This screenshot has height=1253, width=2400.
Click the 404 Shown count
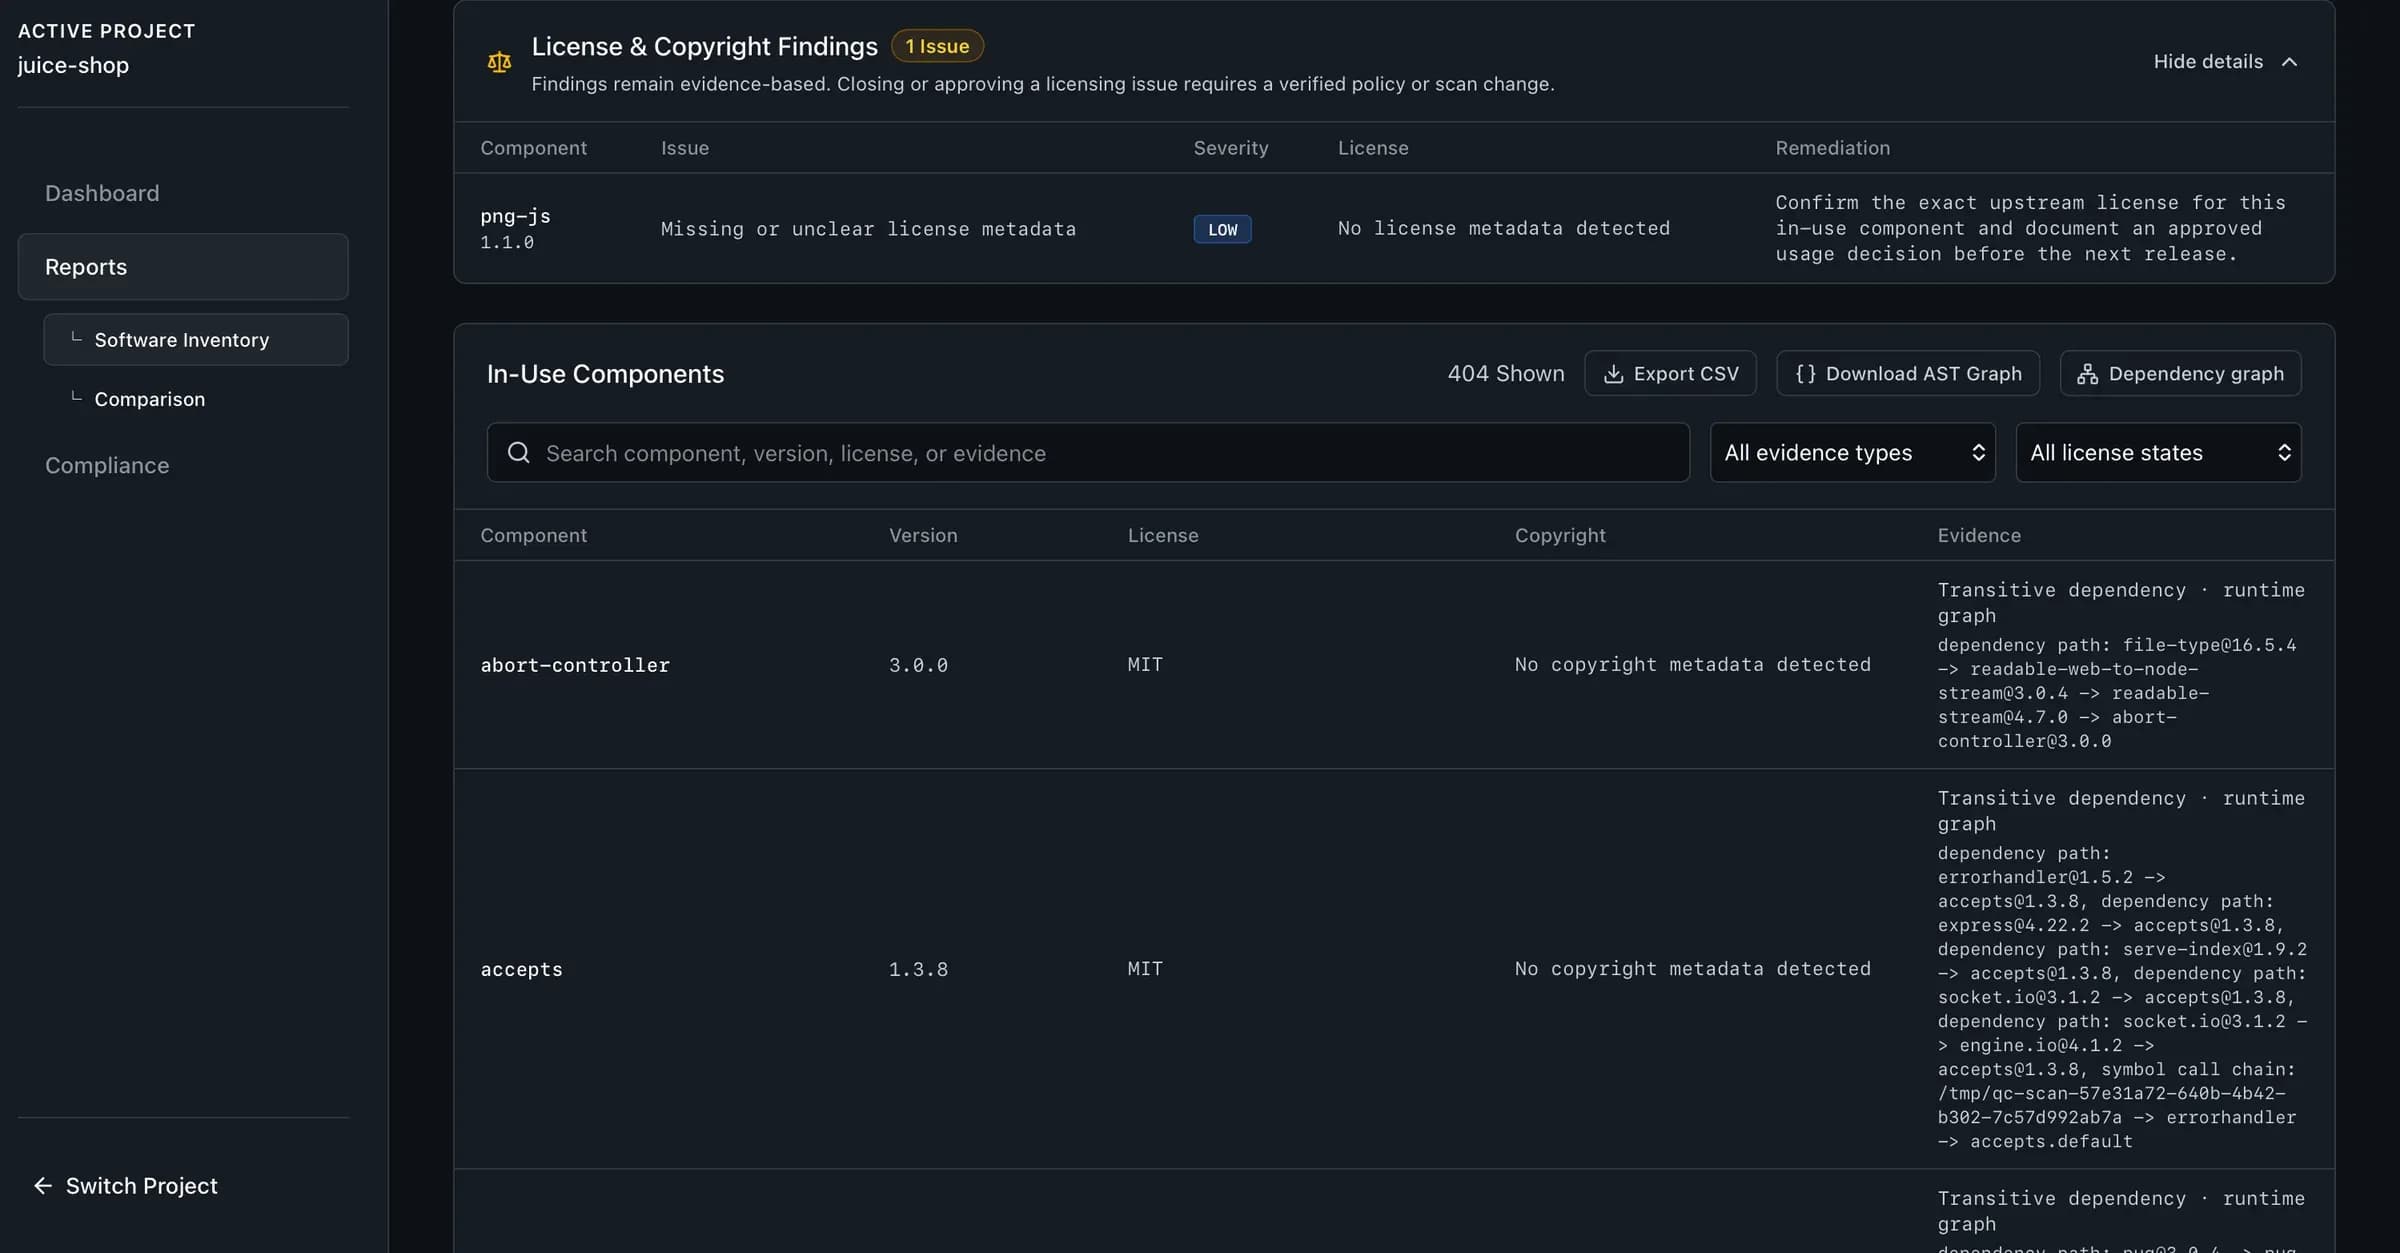[x=1506, y=374]
